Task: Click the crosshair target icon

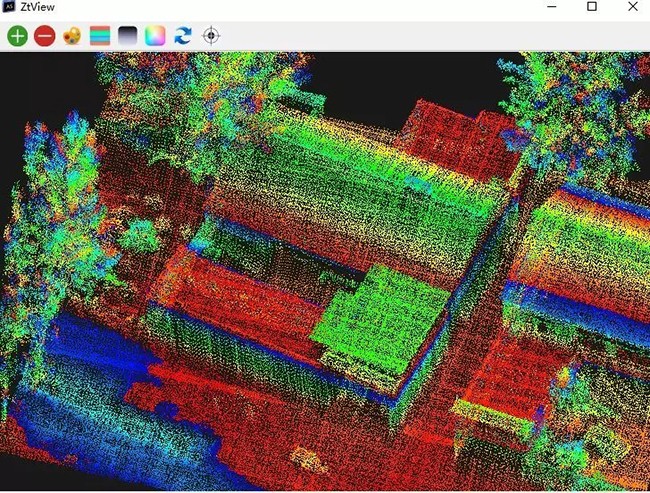Action: (210, 36)
